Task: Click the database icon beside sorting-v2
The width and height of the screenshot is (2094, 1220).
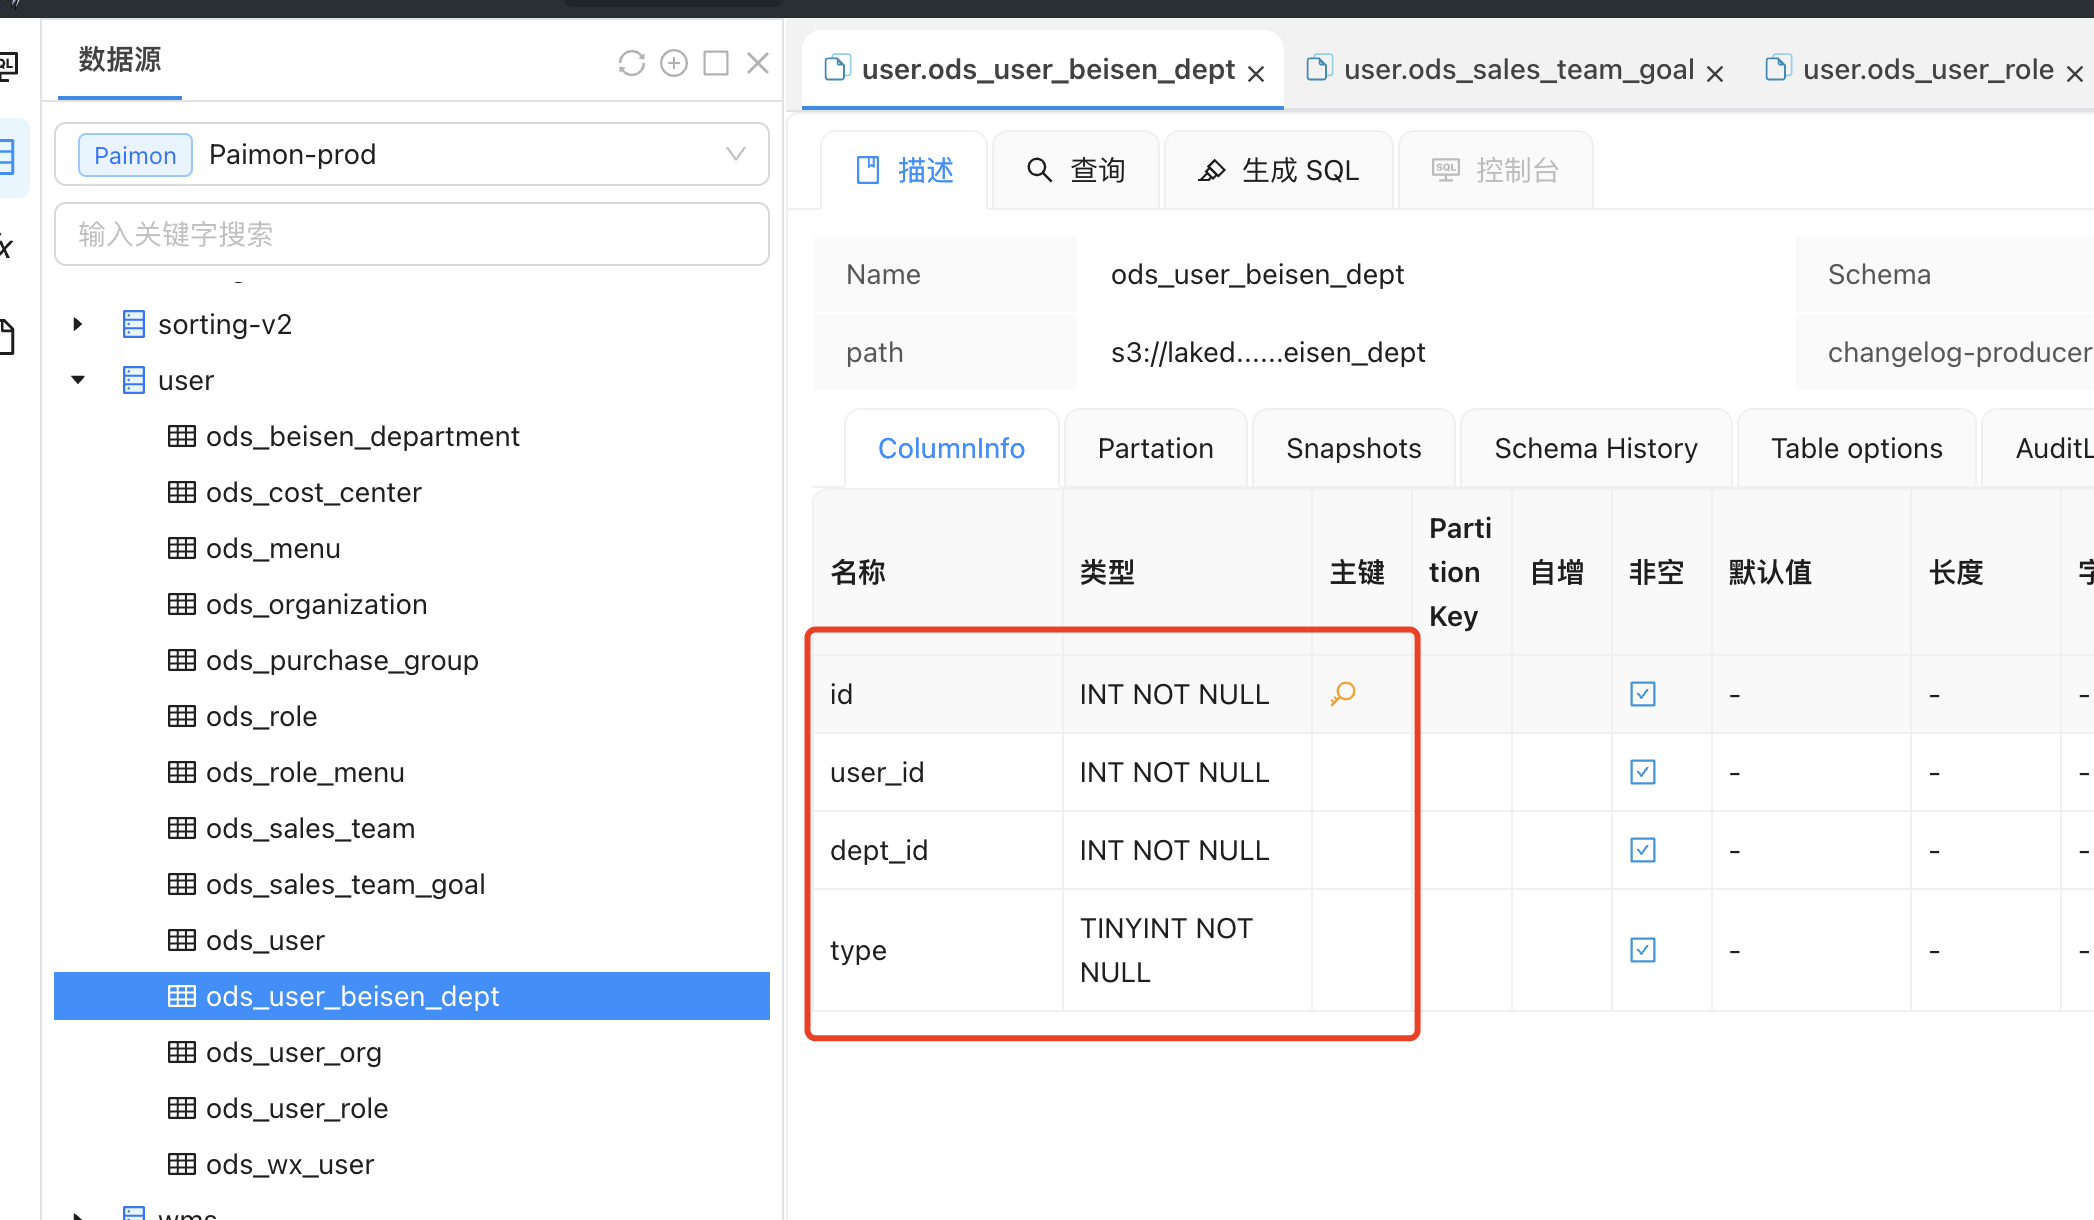Action: point(133,324)
